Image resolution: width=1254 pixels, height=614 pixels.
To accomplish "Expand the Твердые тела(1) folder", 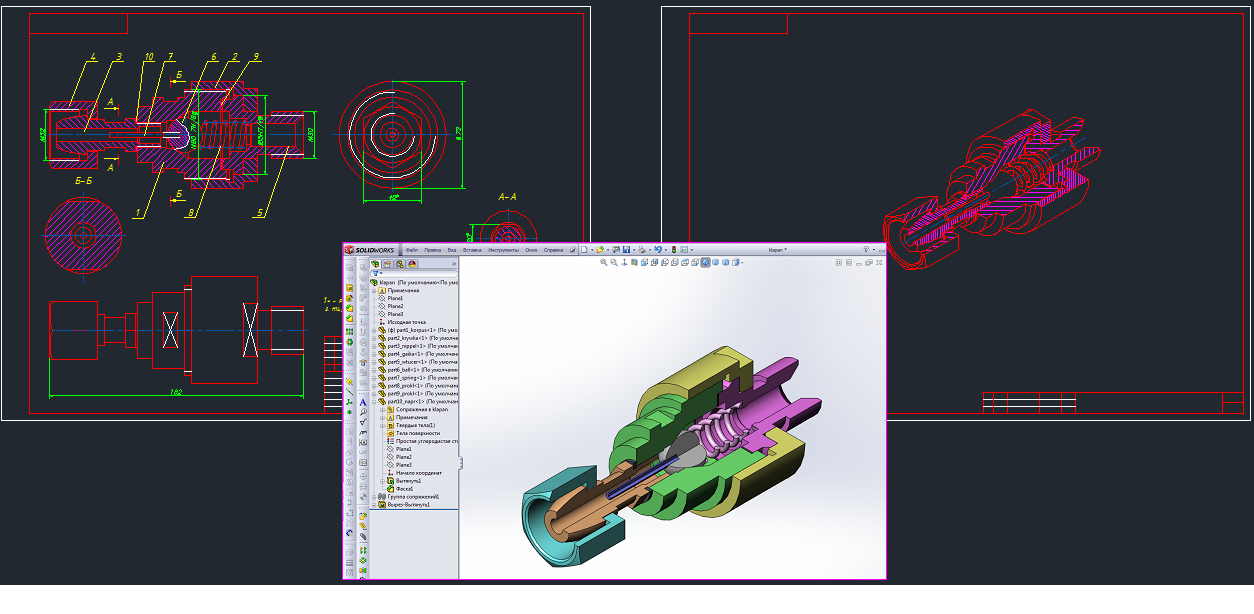I will point(382,425).
